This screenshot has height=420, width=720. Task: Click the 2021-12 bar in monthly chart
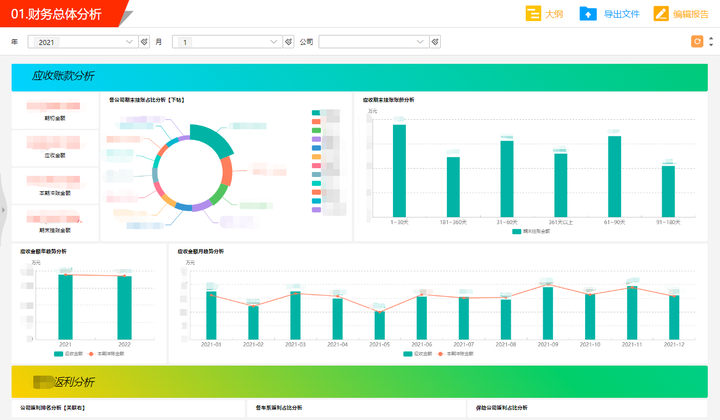click(x=674, y=317)
